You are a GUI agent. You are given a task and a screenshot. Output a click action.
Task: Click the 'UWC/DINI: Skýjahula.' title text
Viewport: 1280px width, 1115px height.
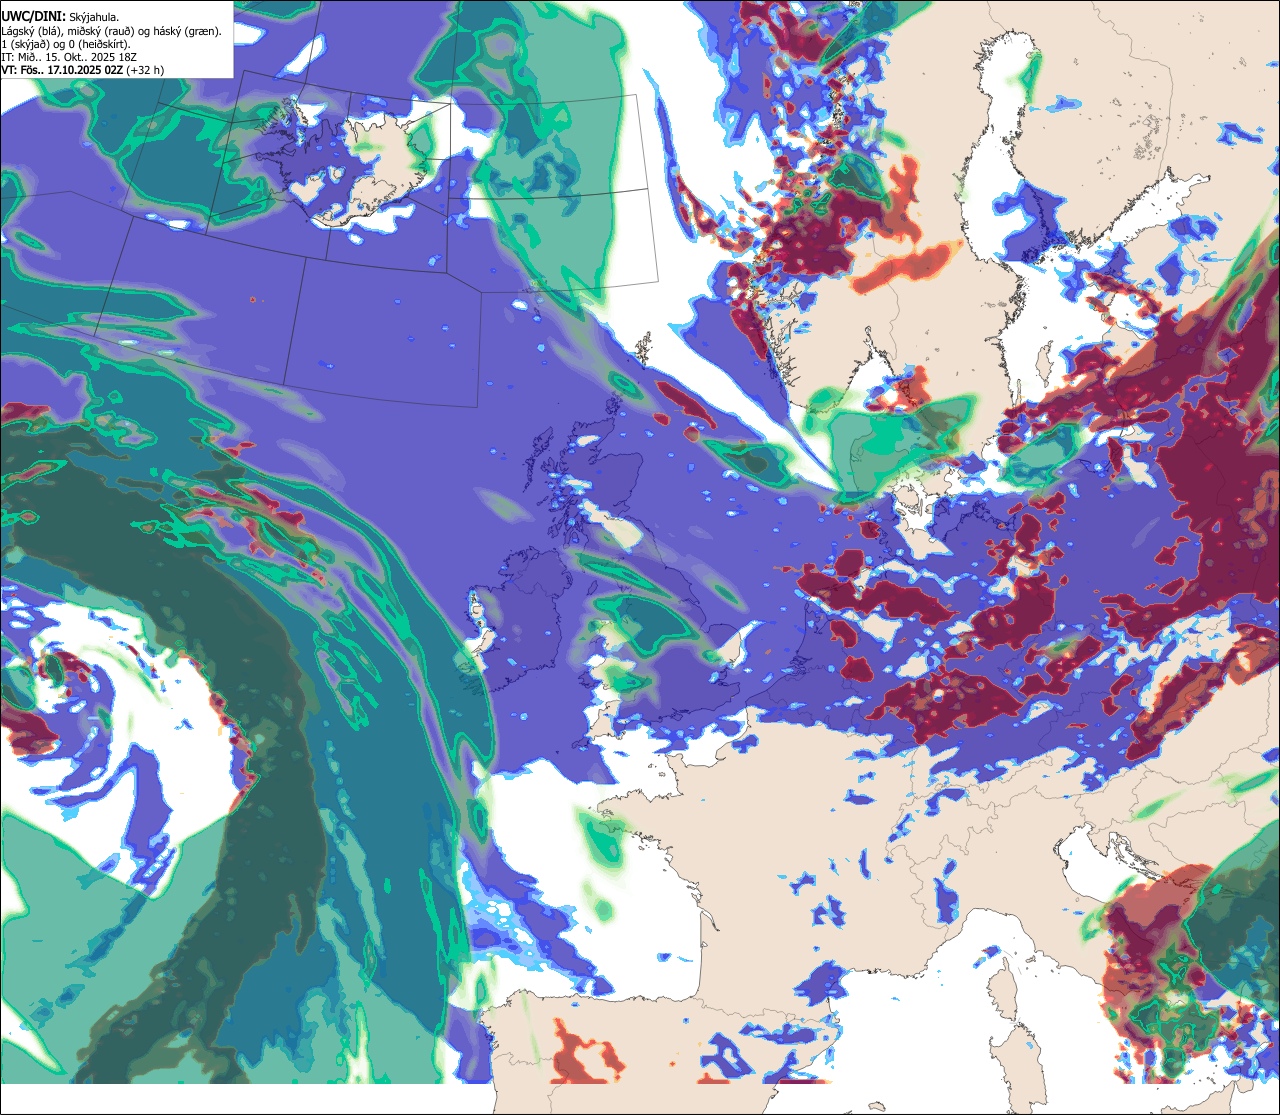[60, 16]
